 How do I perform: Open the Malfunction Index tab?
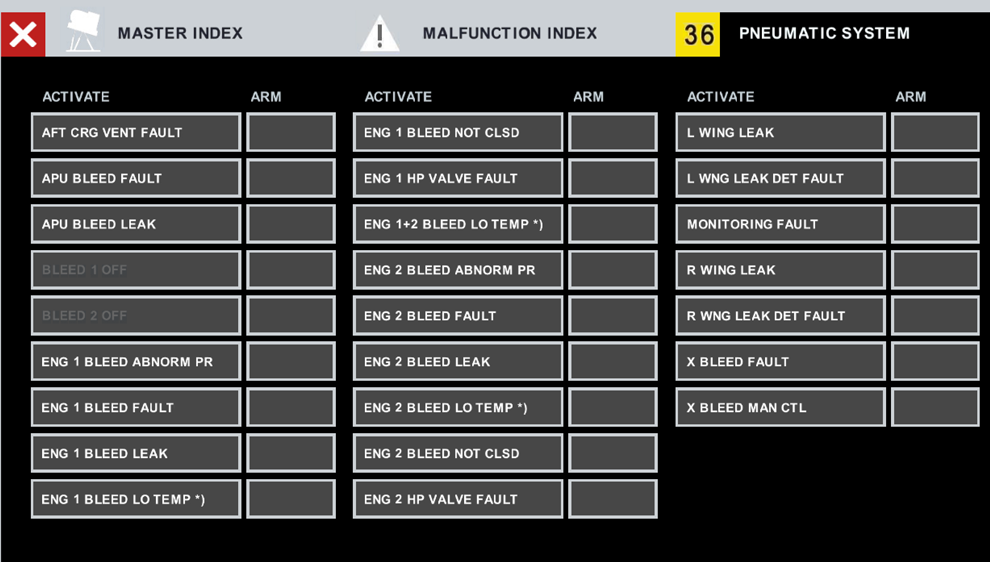click(x=510, y=33)
